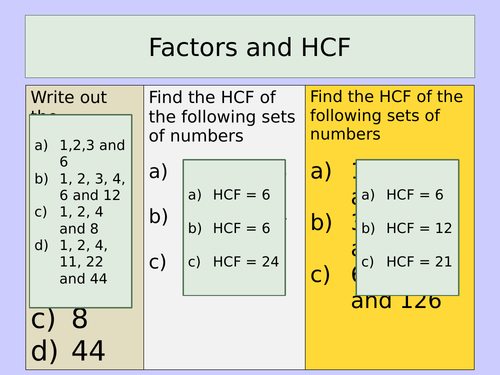Click the 'd) 44' question item
Screen dimensions: 500x375
tap(68, 351)
